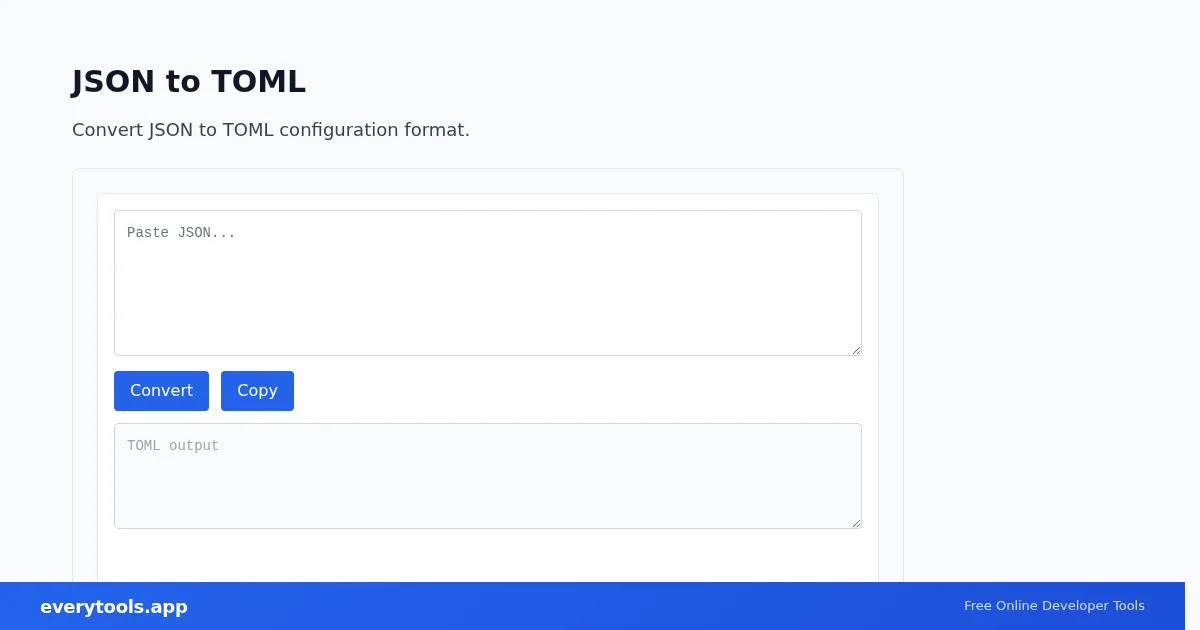Click the Convert button

tap(161, 391)
